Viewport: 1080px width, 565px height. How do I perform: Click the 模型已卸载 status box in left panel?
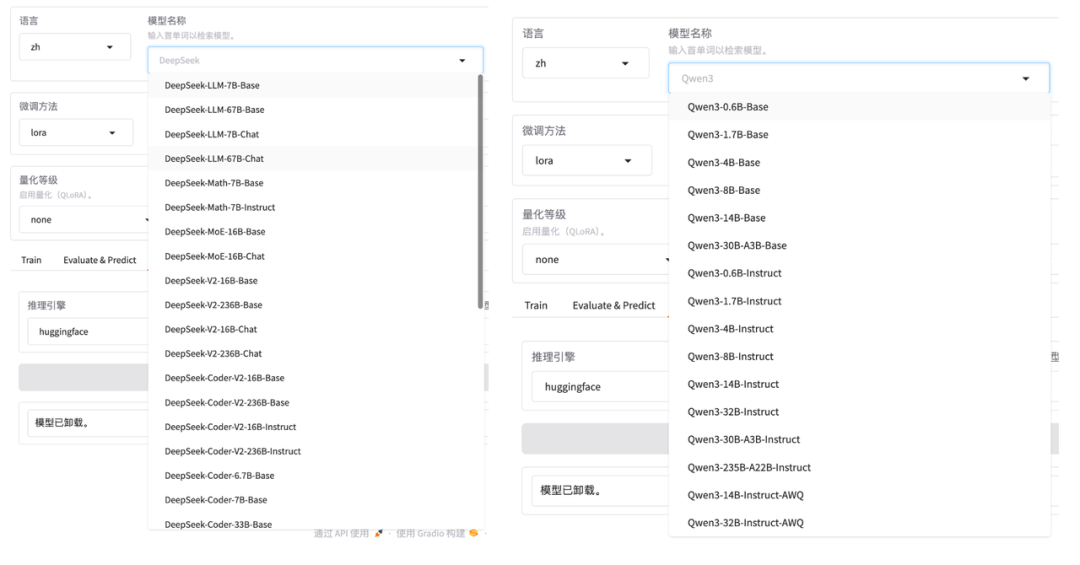(87, 422)
